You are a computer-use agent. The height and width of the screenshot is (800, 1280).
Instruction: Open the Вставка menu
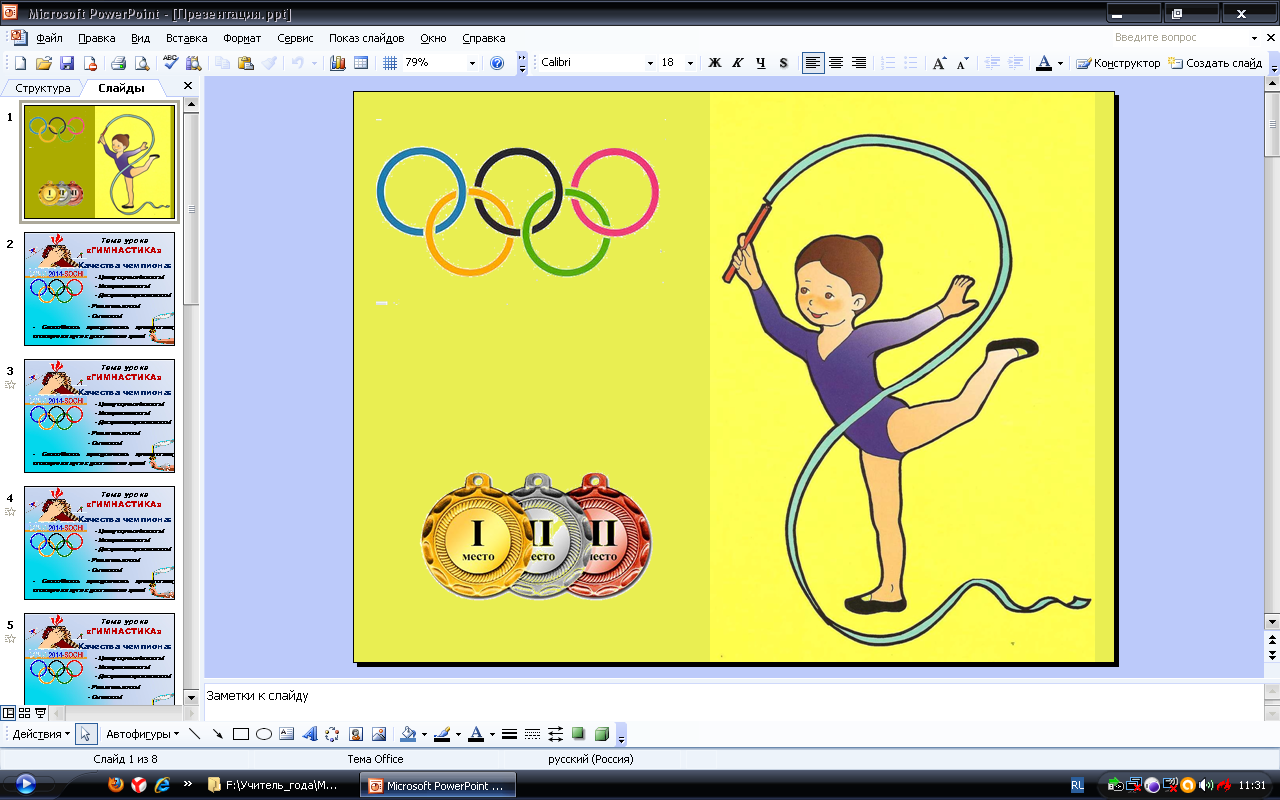pyautogui.click(x=186, y=38)
